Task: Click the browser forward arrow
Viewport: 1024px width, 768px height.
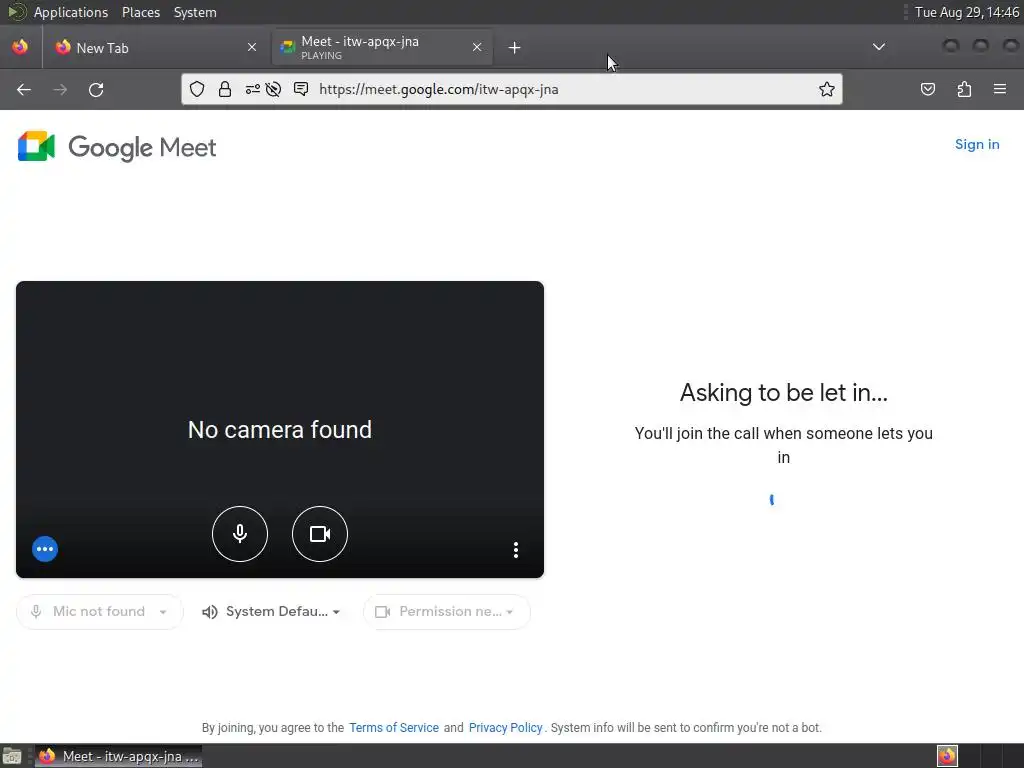Action: coord(60,89)
